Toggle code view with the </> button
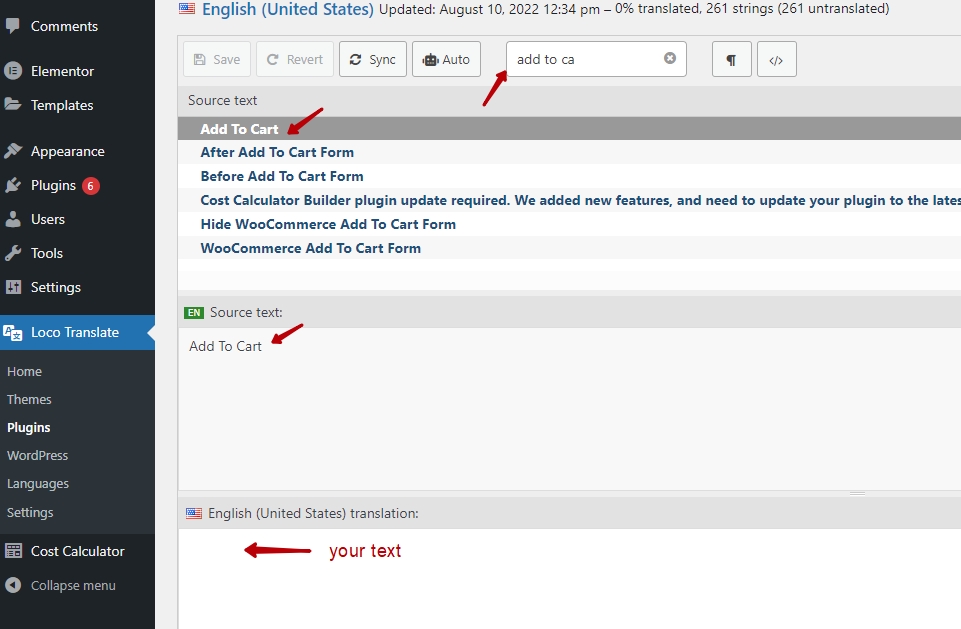961x629 pixels. coord(777,59)
